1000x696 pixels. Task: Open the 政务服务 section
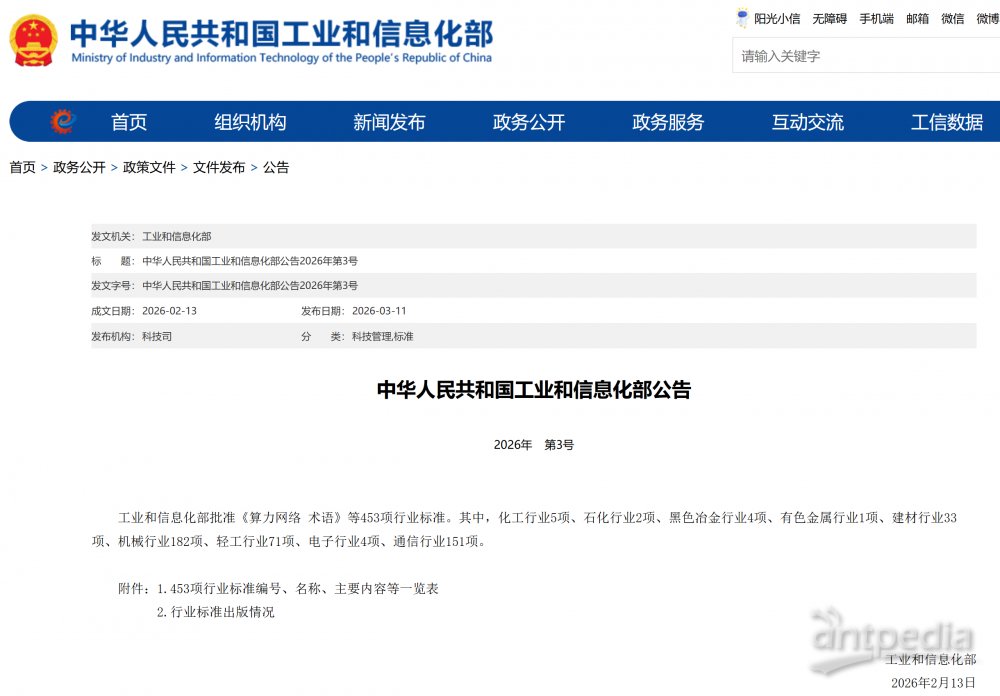666,122
